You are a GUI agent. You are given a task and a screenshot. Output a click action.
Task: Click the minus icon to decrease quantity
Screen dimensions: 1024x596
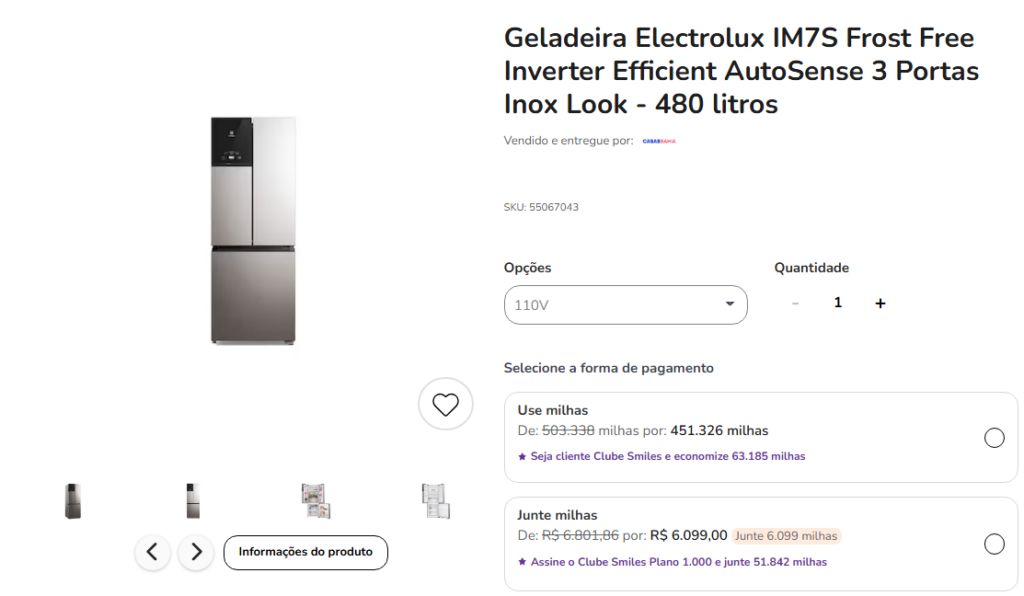[x=795, y=302]
